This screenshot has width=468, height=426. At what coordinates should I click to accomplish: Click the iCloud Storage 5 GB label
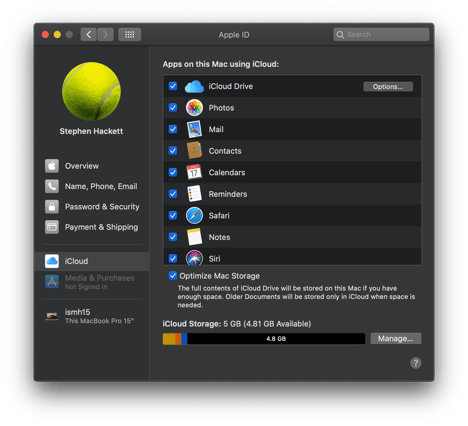click(237, 324)
